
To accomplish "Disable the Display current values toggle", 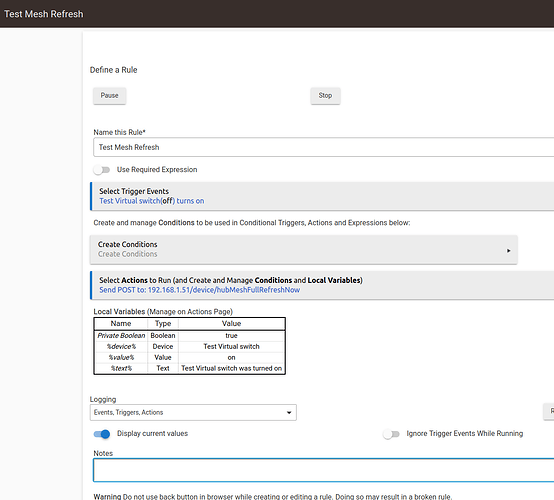I will tap(102, 434).
